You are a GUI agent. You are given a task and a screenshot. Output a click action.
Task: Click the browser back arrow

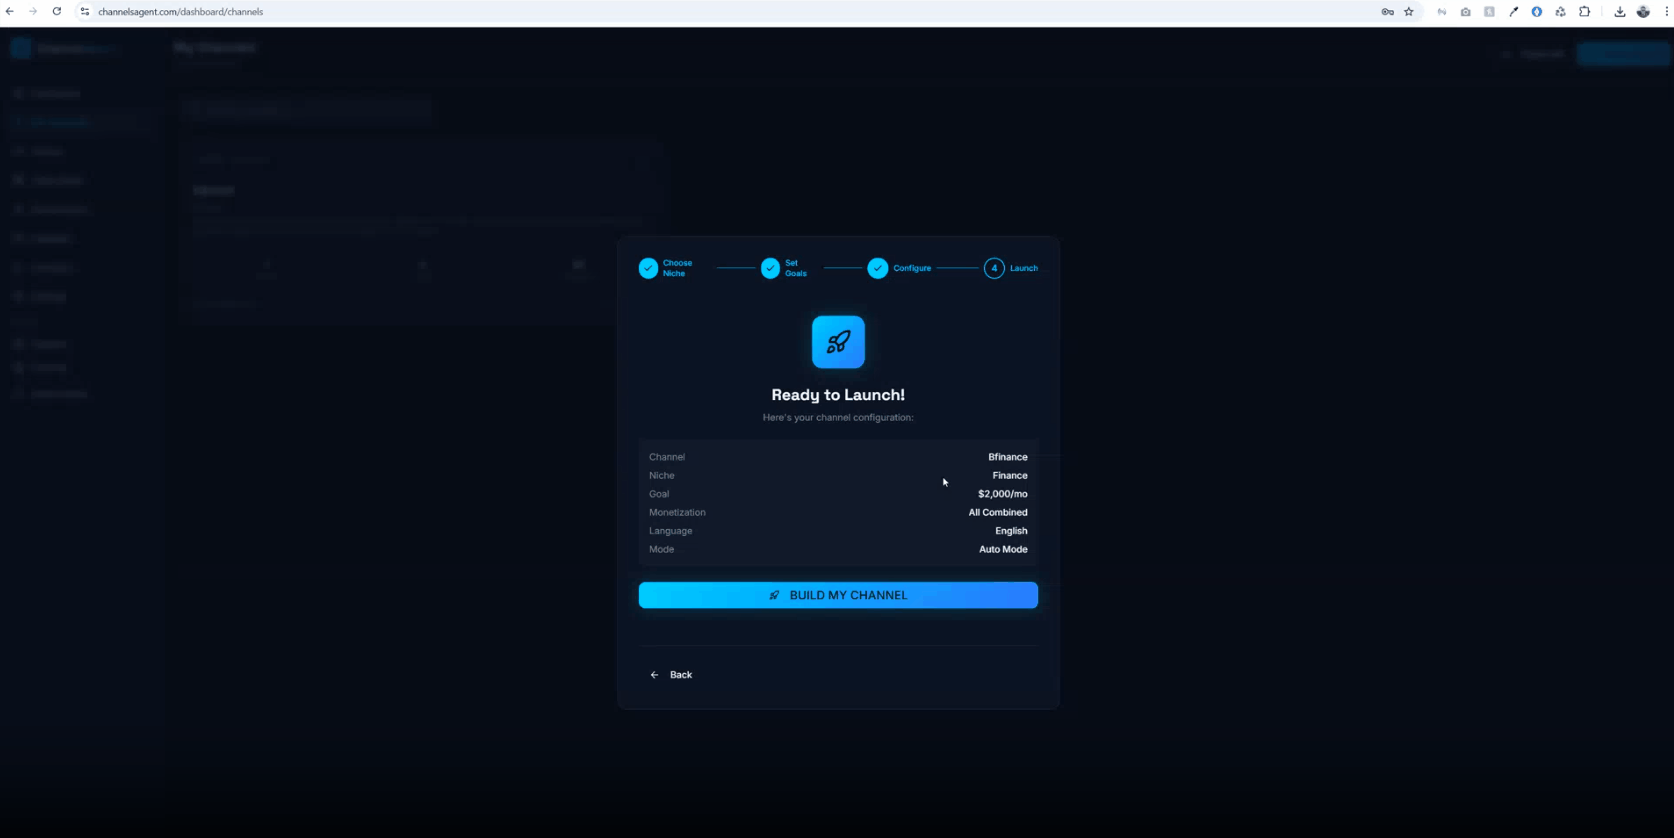click(10, 12)
